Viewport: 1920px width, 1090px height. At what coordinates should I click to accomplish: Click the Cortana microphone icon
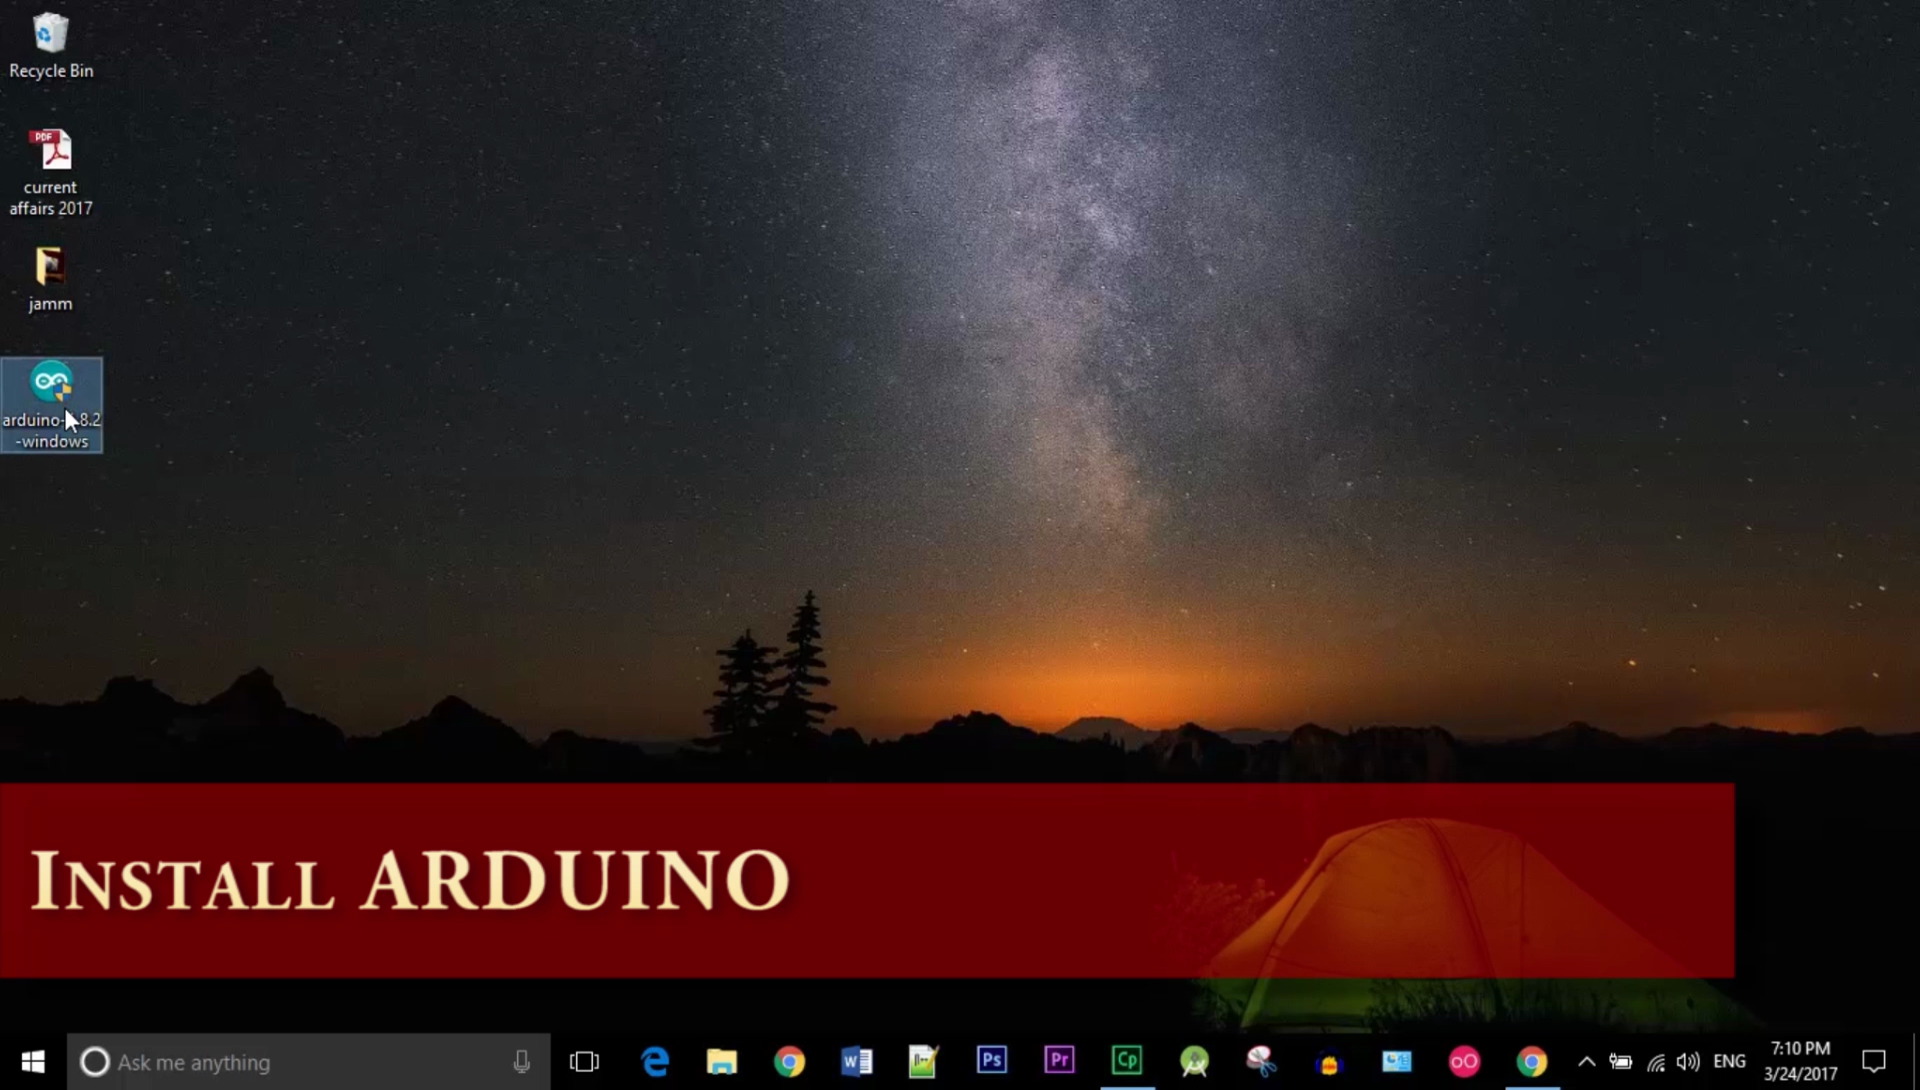(x=521, y=1061)
